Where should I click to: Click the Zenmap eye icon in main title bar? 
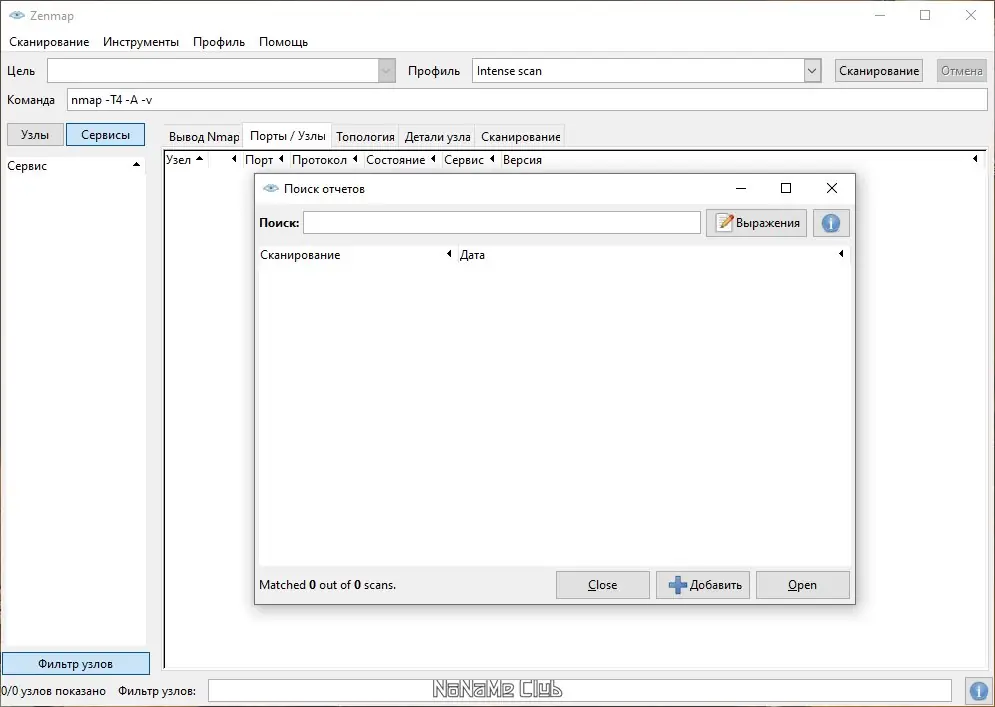17,15
